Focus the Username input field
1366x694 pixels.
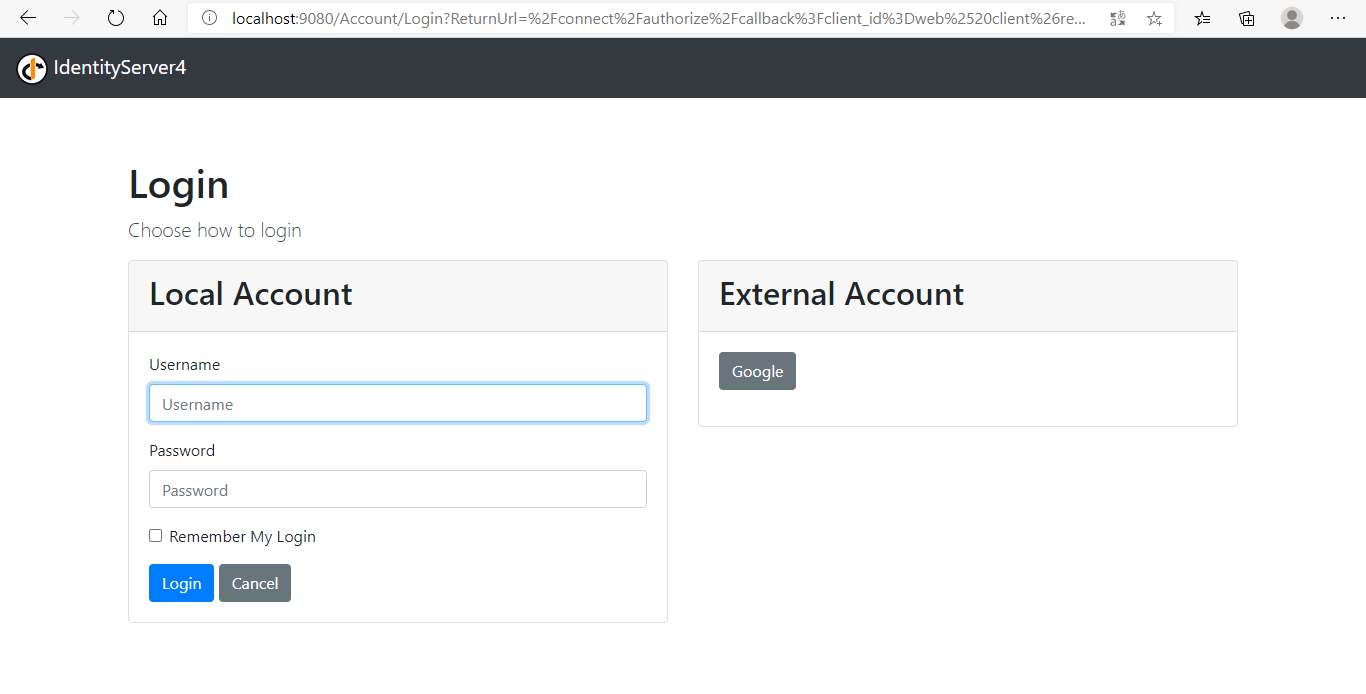(x=398, y=403)
